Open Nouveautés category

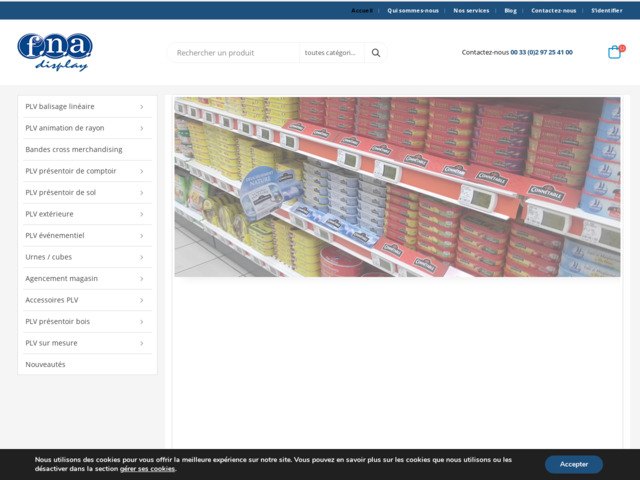click(46, 364)
